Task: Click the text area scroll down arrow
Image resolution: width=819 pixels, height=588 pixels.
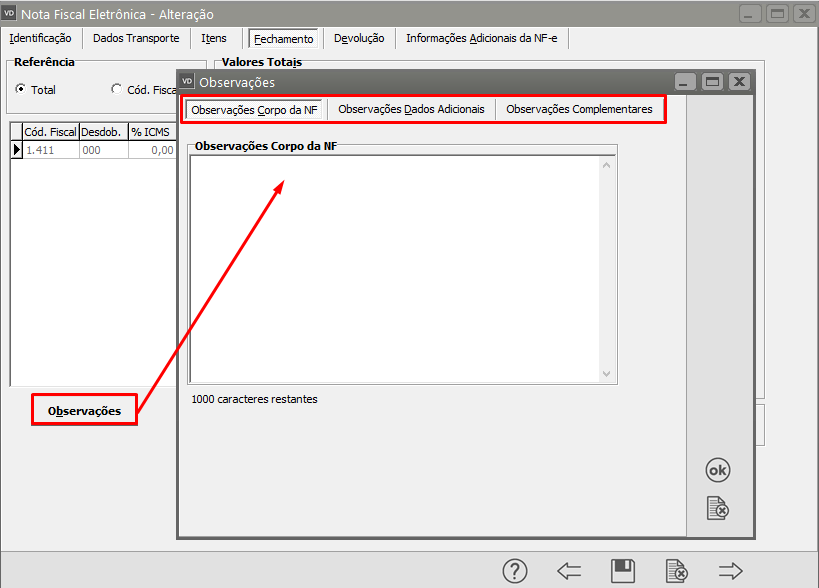Action: [606, 373]
